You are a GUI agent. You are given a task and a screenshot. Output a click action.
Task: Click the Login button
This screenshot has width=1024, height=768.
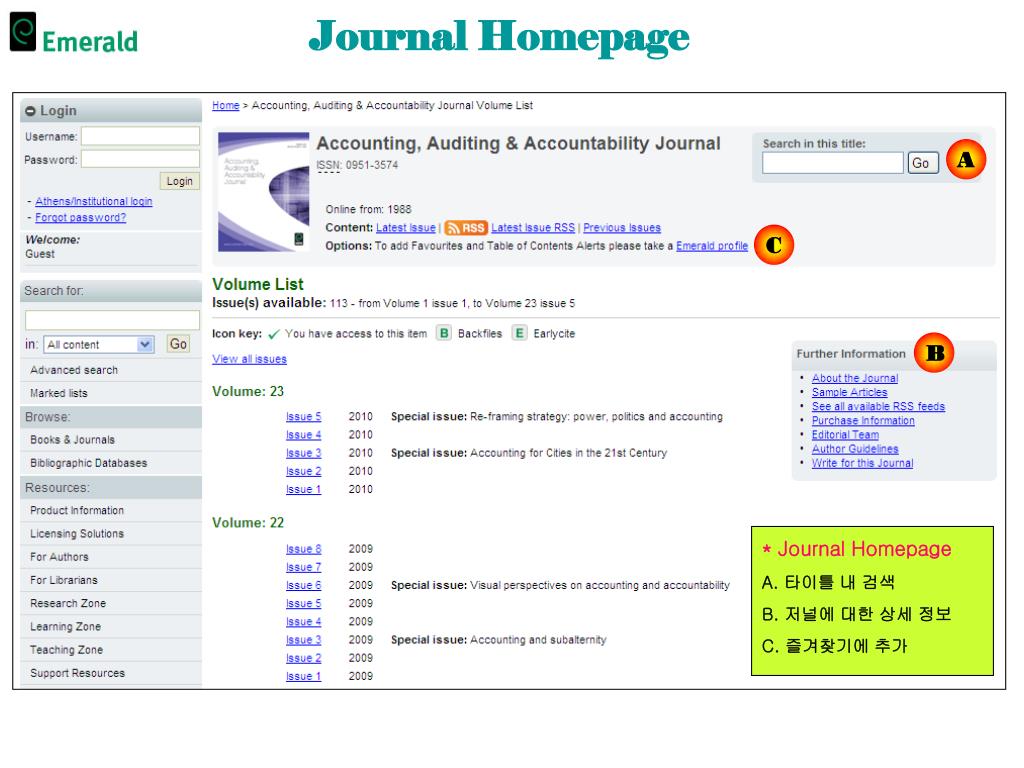pyautogui.click(x=179, y=181)
